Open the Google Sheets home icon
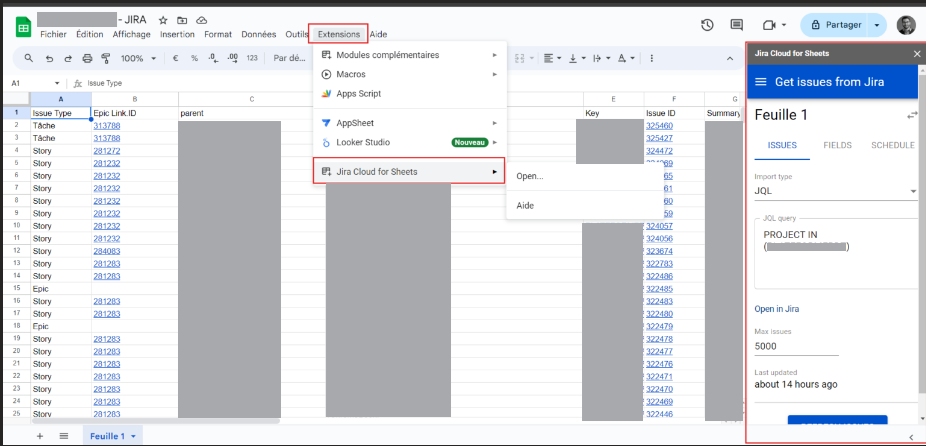The image size is (926, 446). pos(23,27)
